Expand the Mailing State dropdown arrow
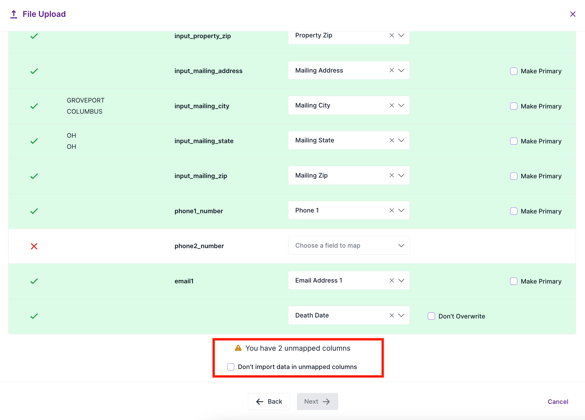 click(x=401, y=140)
